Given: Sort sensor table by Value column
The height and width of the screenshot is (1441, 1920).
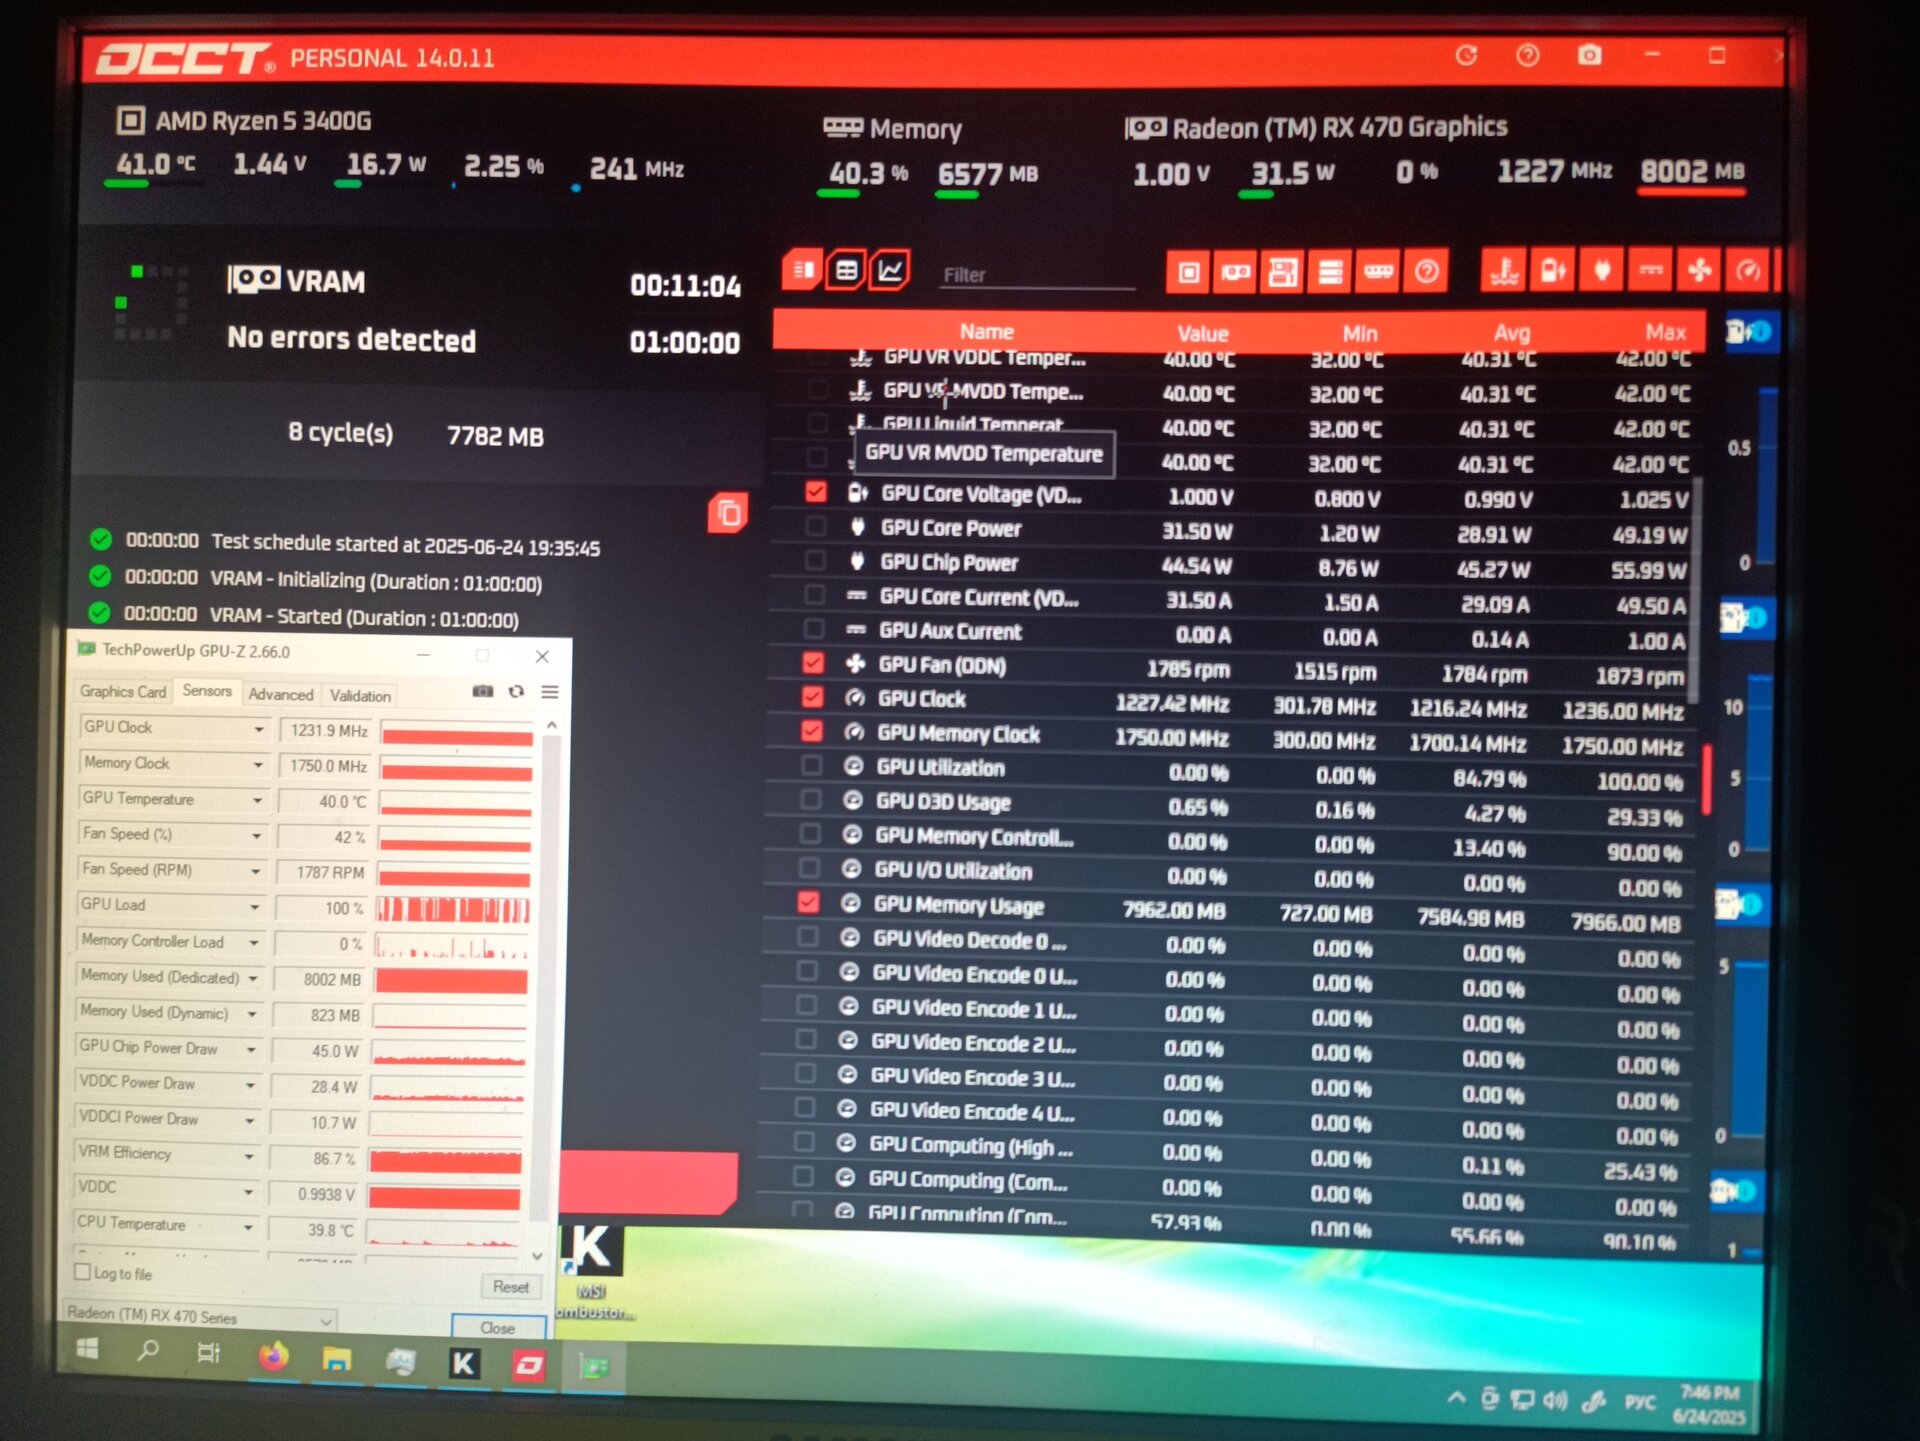Looking at the screenshot, I should [1202, 333].
